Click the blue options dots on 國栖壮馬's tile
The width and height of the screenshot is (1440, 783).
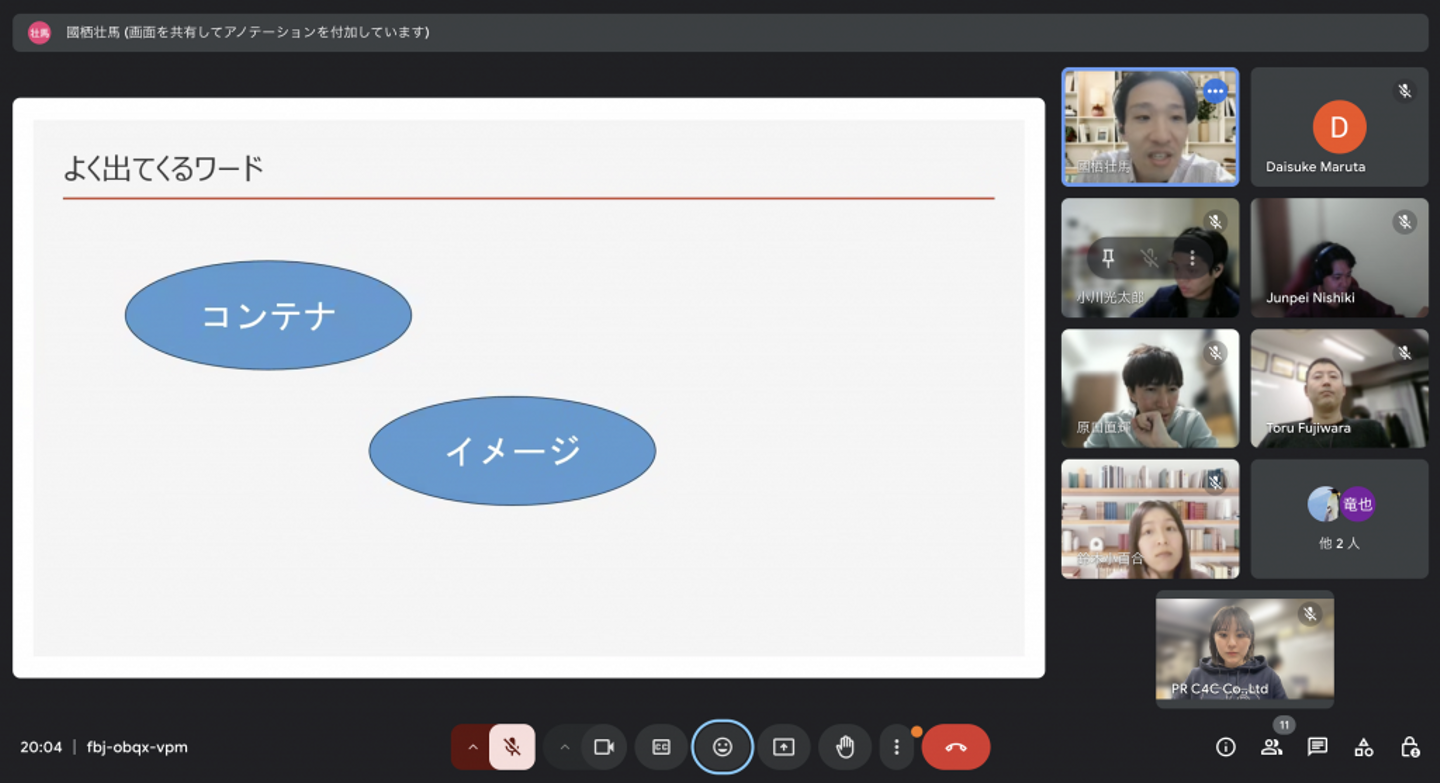(1215, 91)
